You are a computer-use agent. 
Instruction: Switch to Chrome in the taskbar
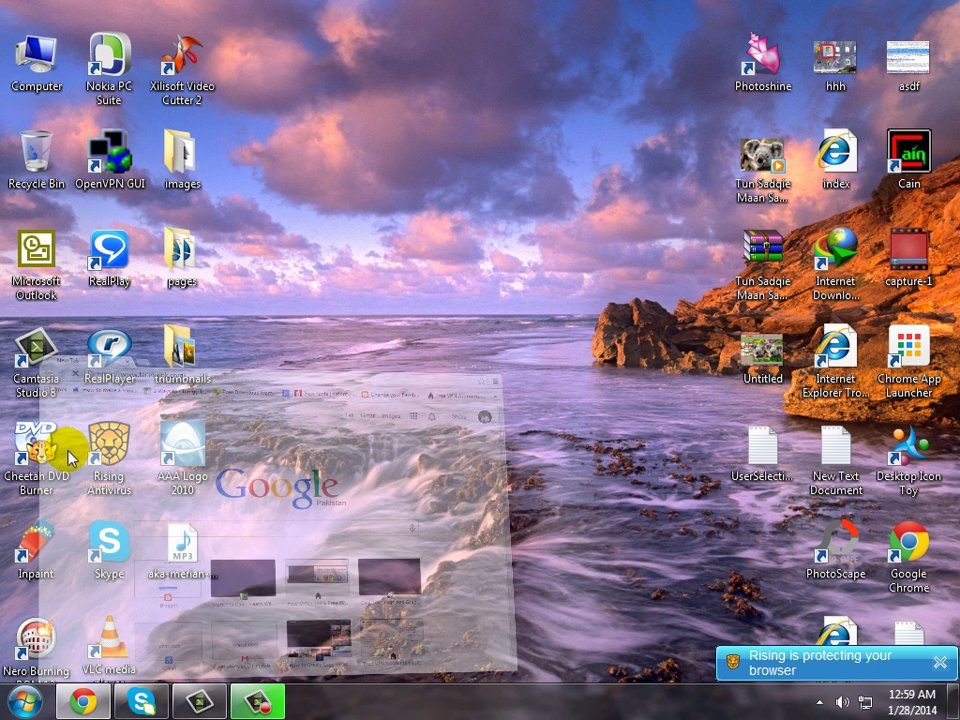83,702
